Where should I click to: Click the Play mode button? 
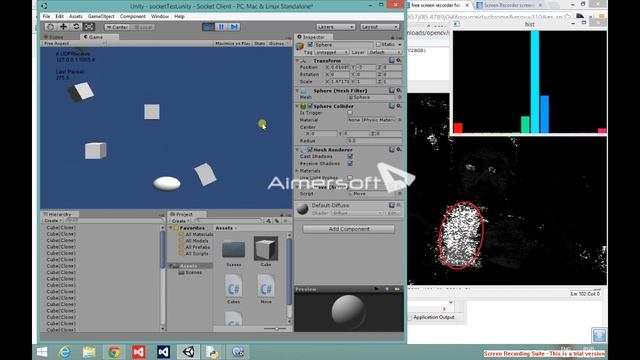[208, 27]
